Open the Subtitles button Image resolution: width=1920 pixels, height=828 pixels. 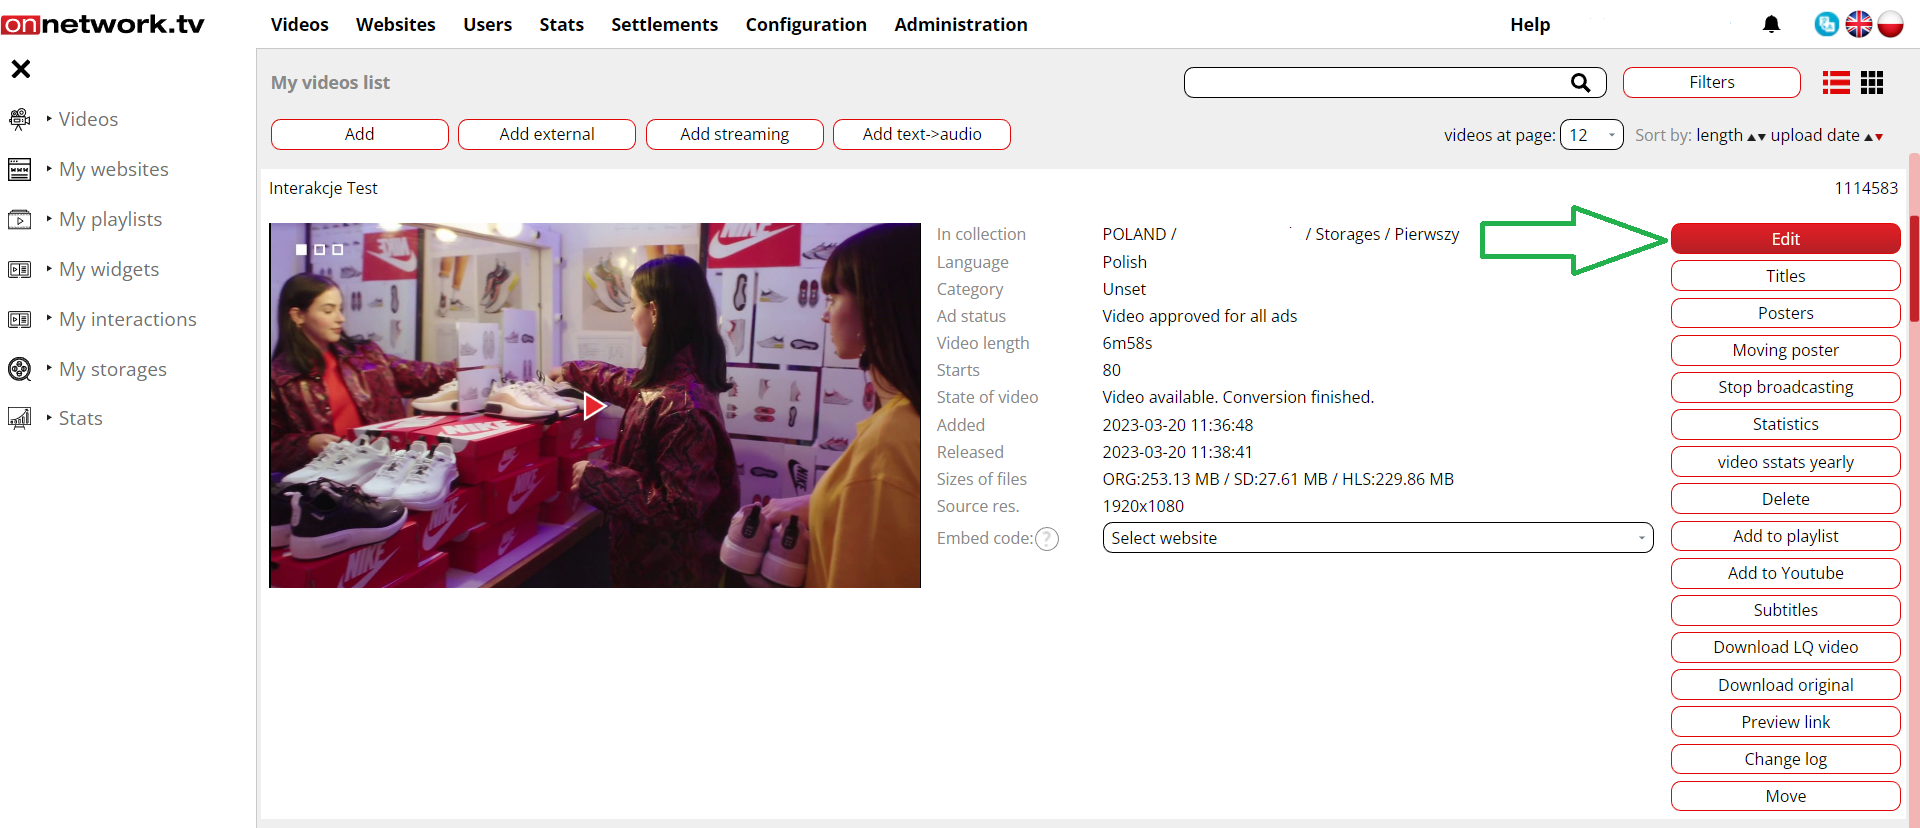1785,610
